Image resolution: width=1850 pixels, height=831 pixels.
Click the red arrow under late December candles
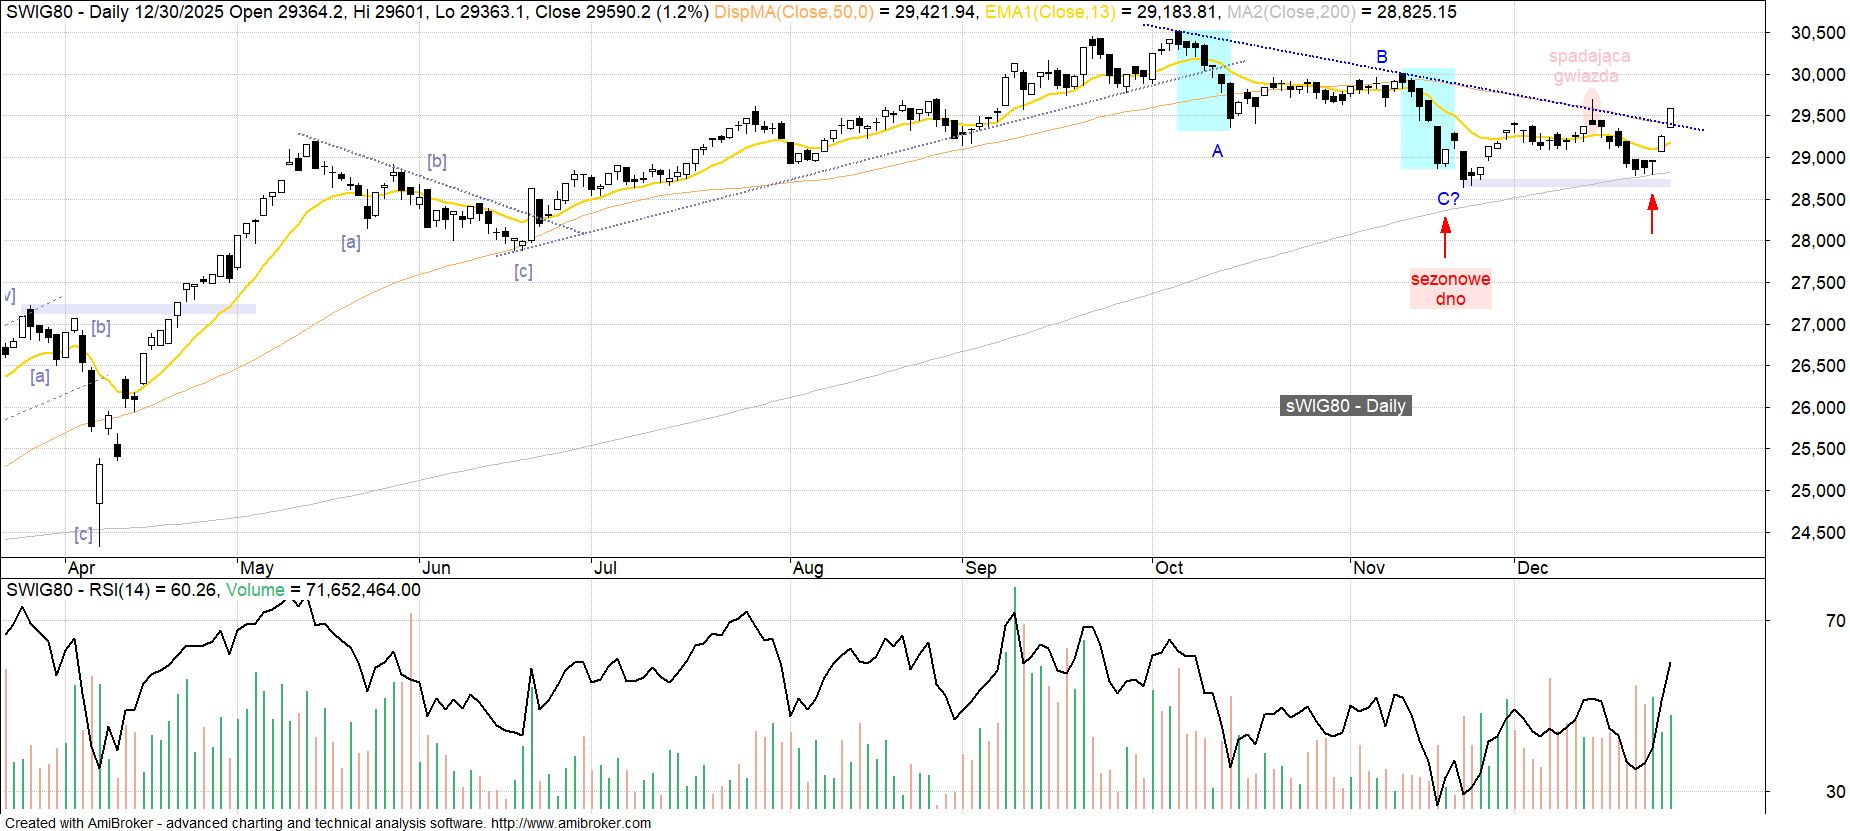point(1652,214)
